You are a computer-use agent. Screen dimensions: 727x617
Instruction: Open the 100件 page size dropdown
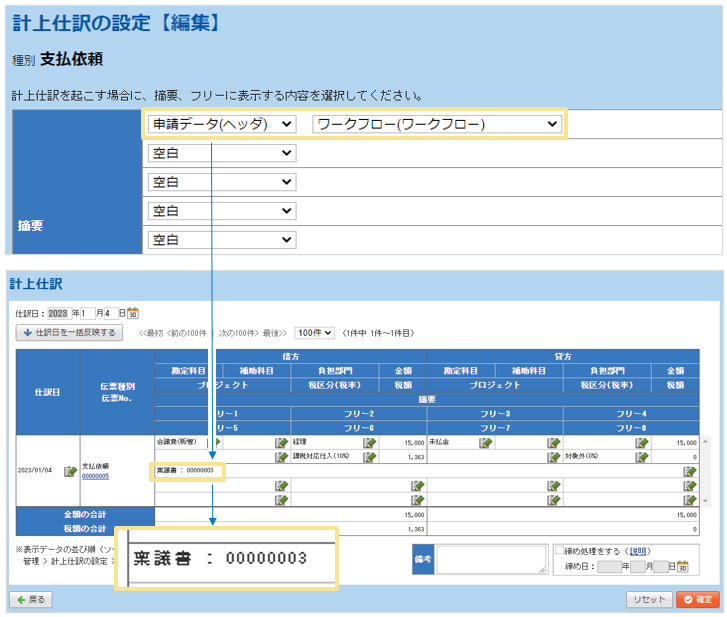[x=314, y=332]
